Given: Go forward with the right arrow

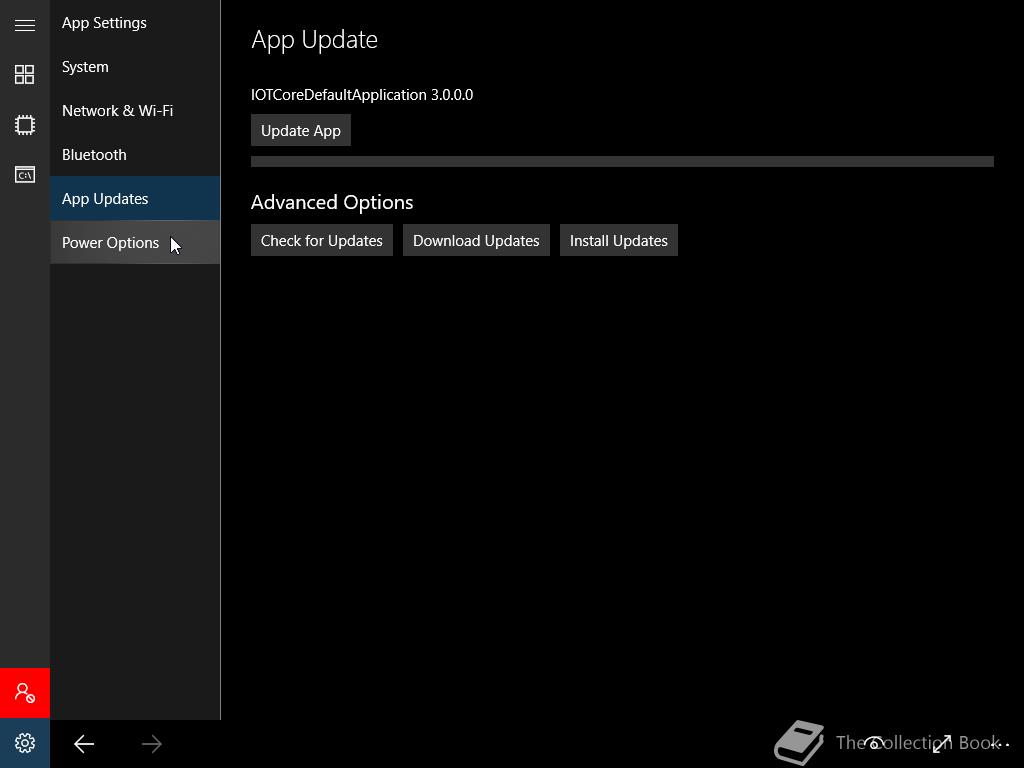Looking at the screenshot, I should coord(152,743).
